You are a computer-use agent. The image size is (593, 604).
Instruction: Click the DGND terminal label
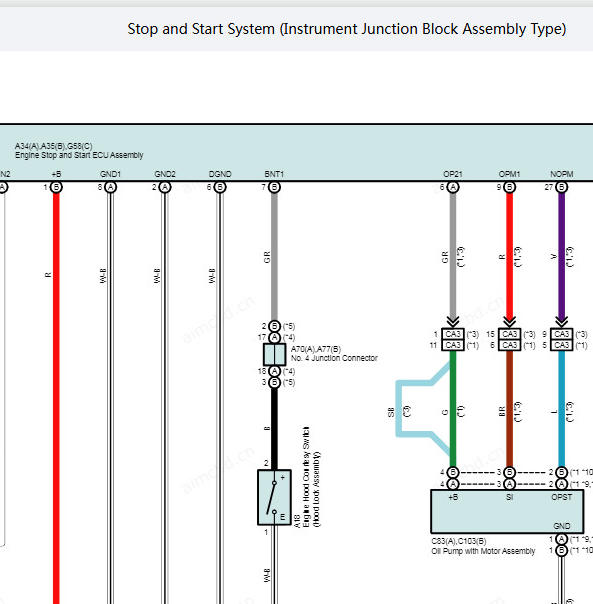(220, 174)
